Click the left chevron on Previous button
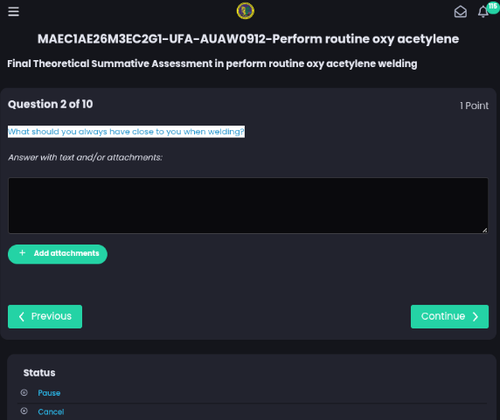The image size is (500, 420). 22,316
